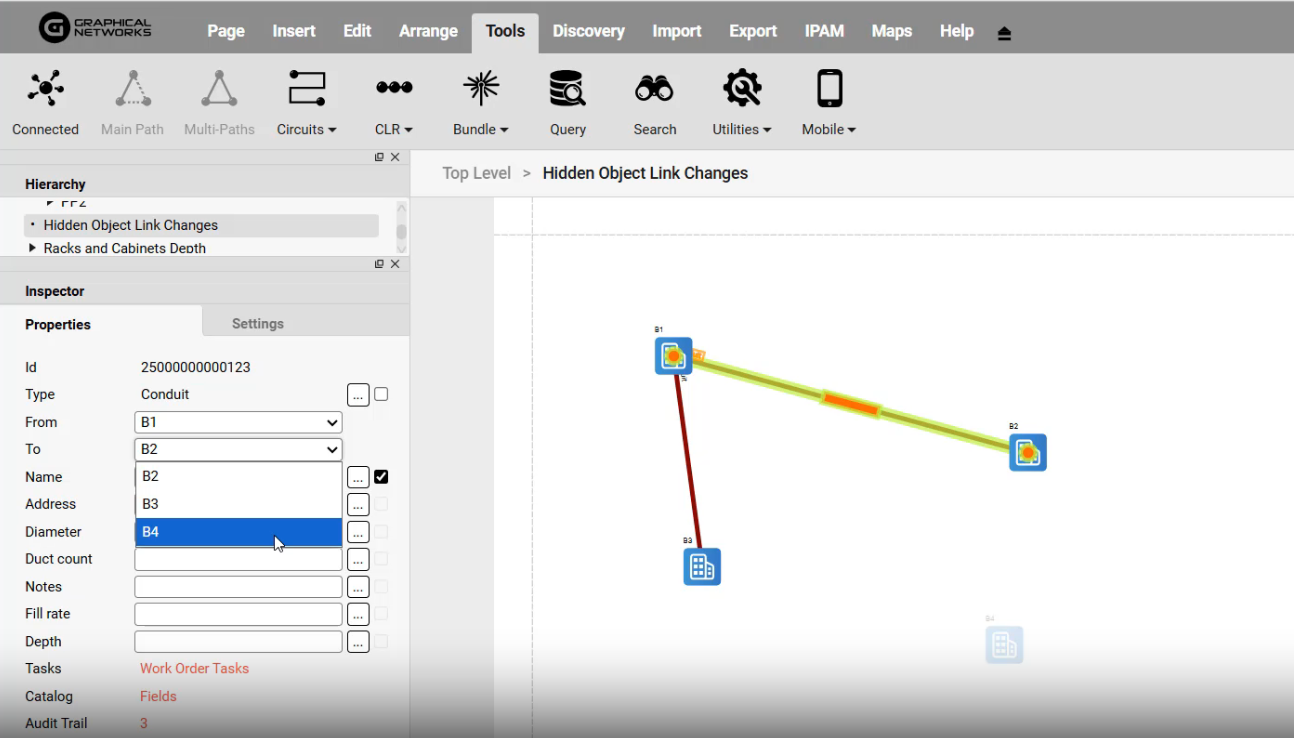Open the Export menu
The width and height of the screenshot is (1294, 738).
click(753, 31)
